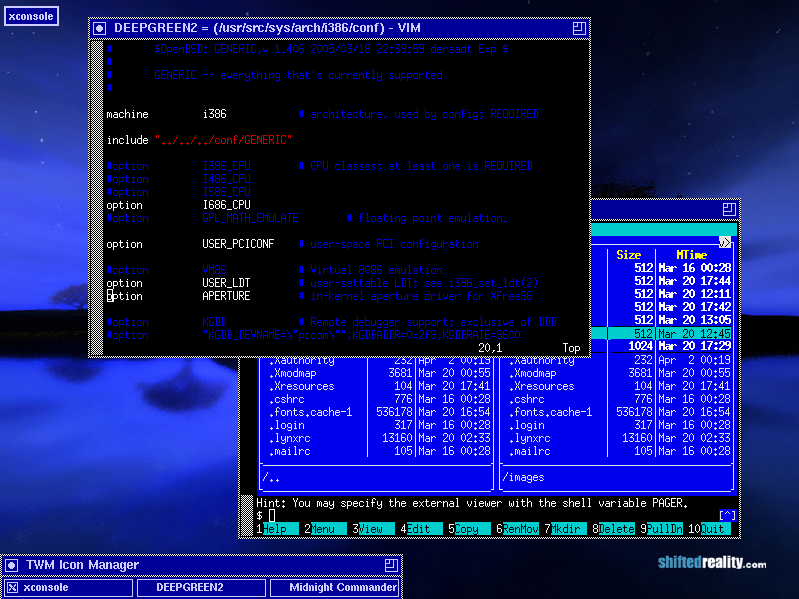Click the VIM window resize button
799x599 pixels.
[579, 29]
